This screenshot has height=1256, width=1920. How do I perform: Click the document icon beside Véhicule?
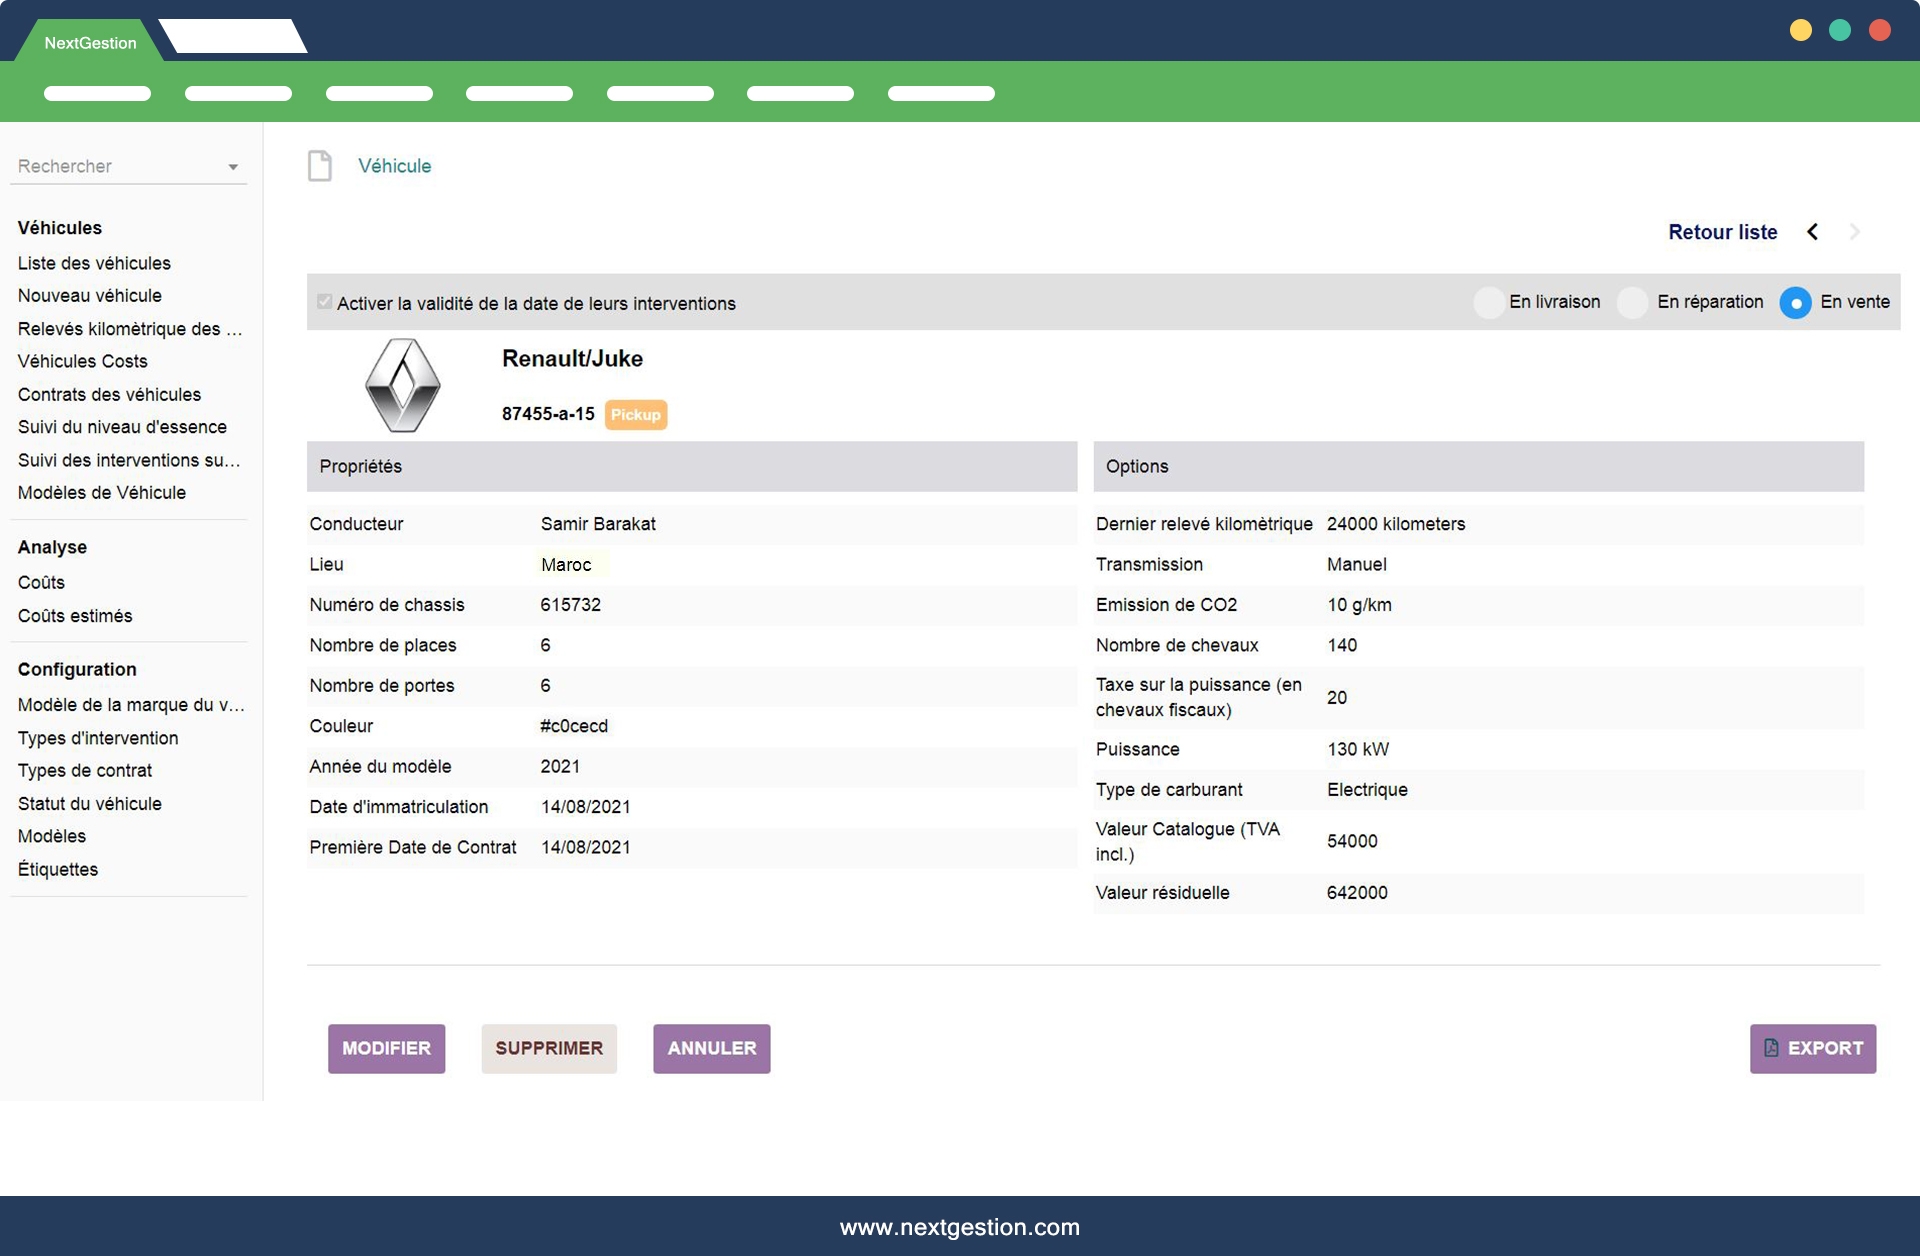(x=319, y=166)
